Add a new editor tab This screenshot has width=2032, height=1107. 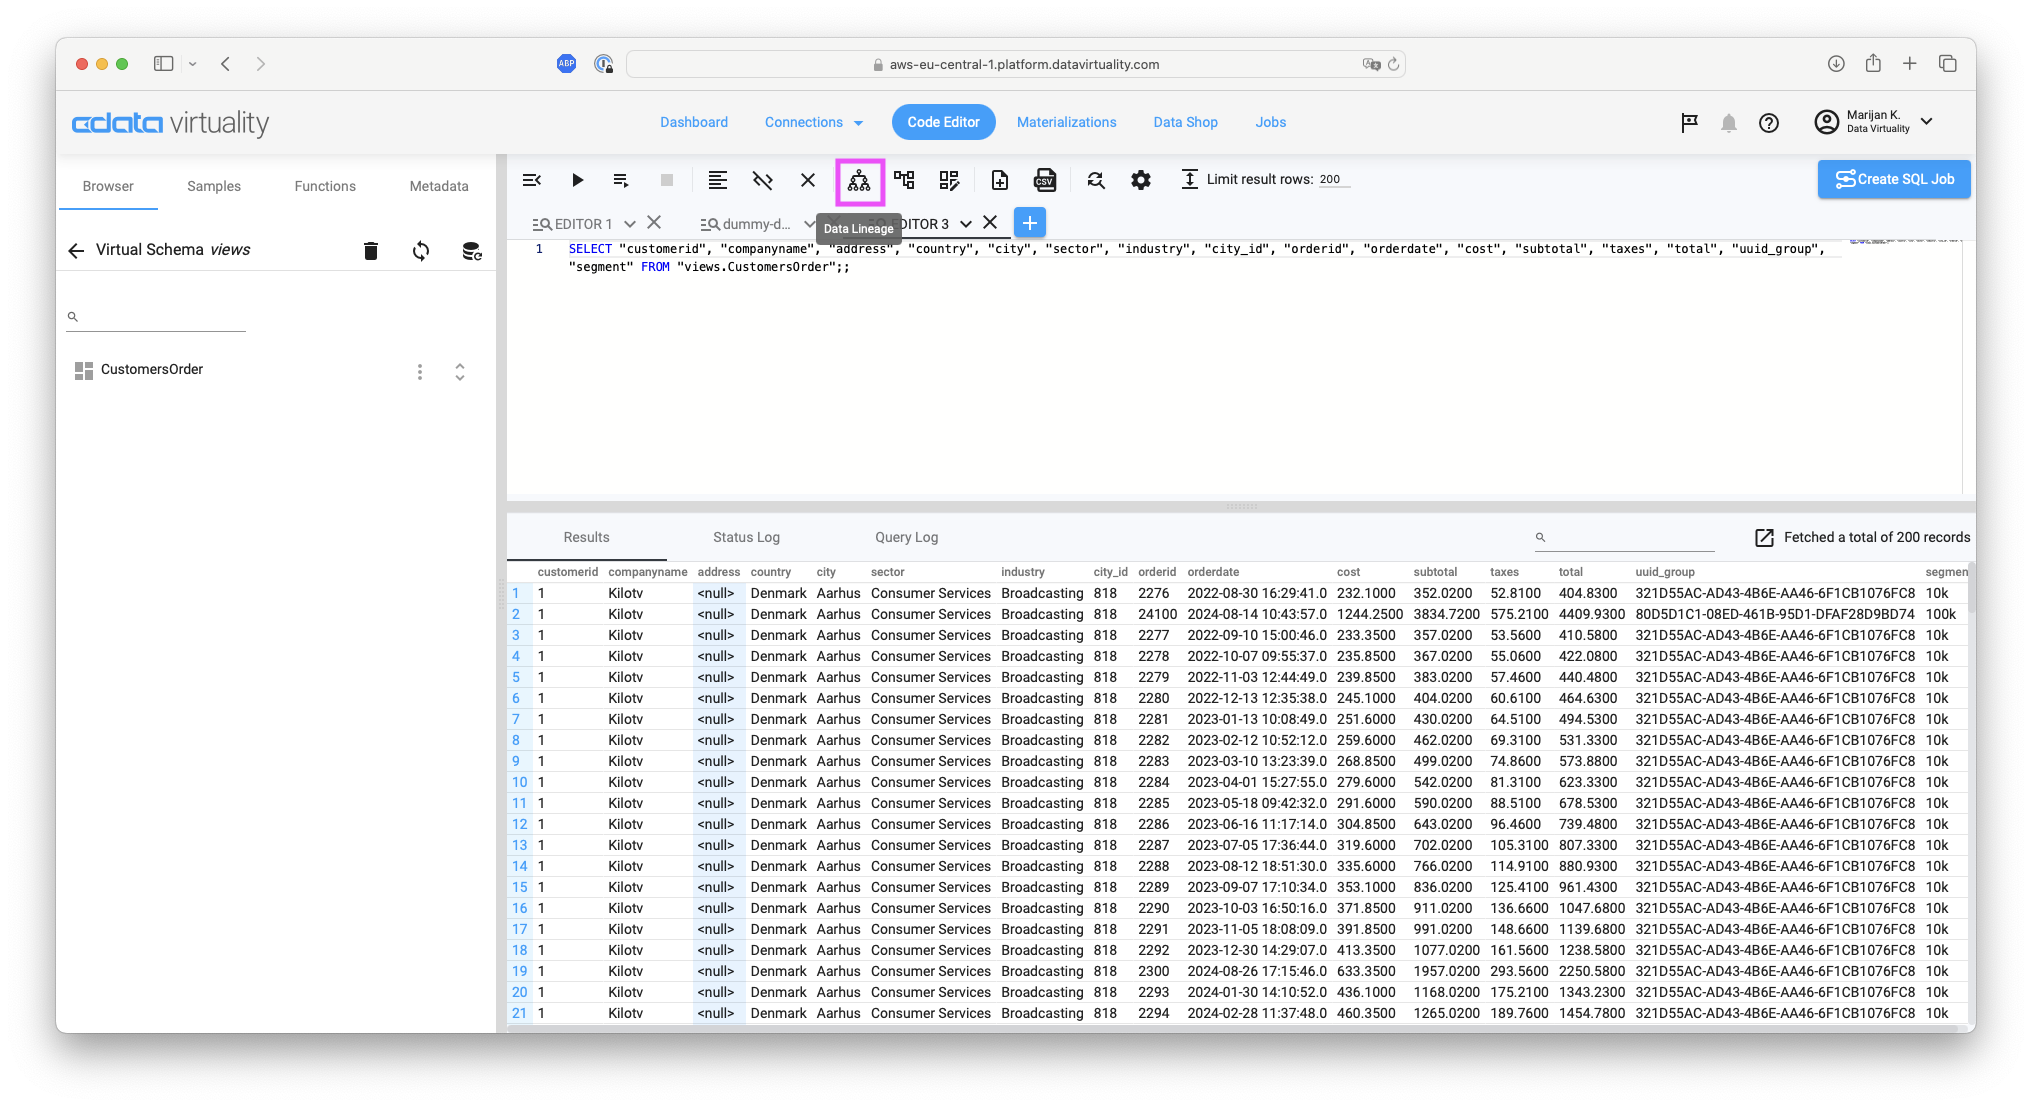[1029, 222]
